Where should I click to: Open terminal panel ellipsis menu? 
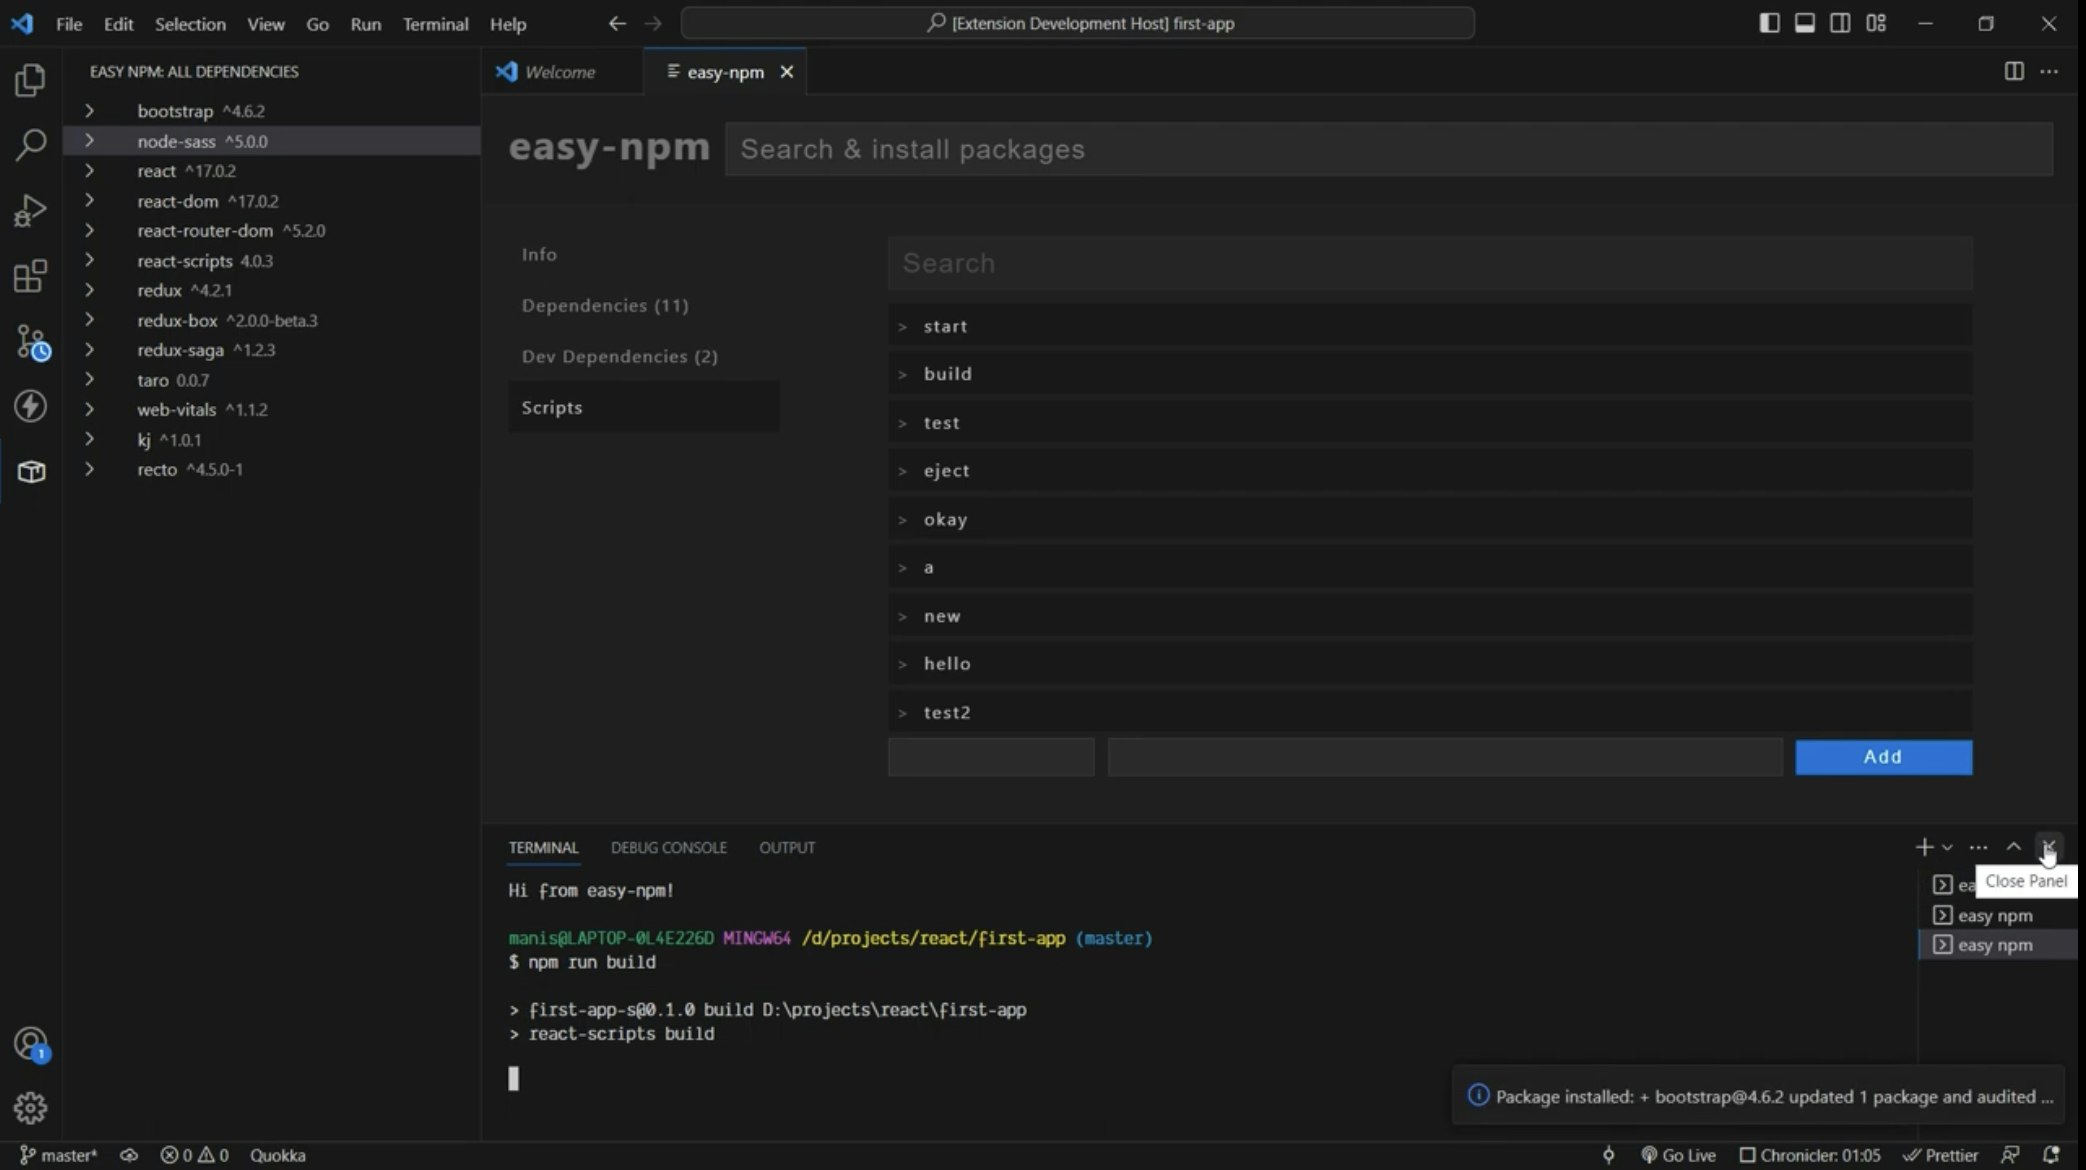[x=1979, y=847]
